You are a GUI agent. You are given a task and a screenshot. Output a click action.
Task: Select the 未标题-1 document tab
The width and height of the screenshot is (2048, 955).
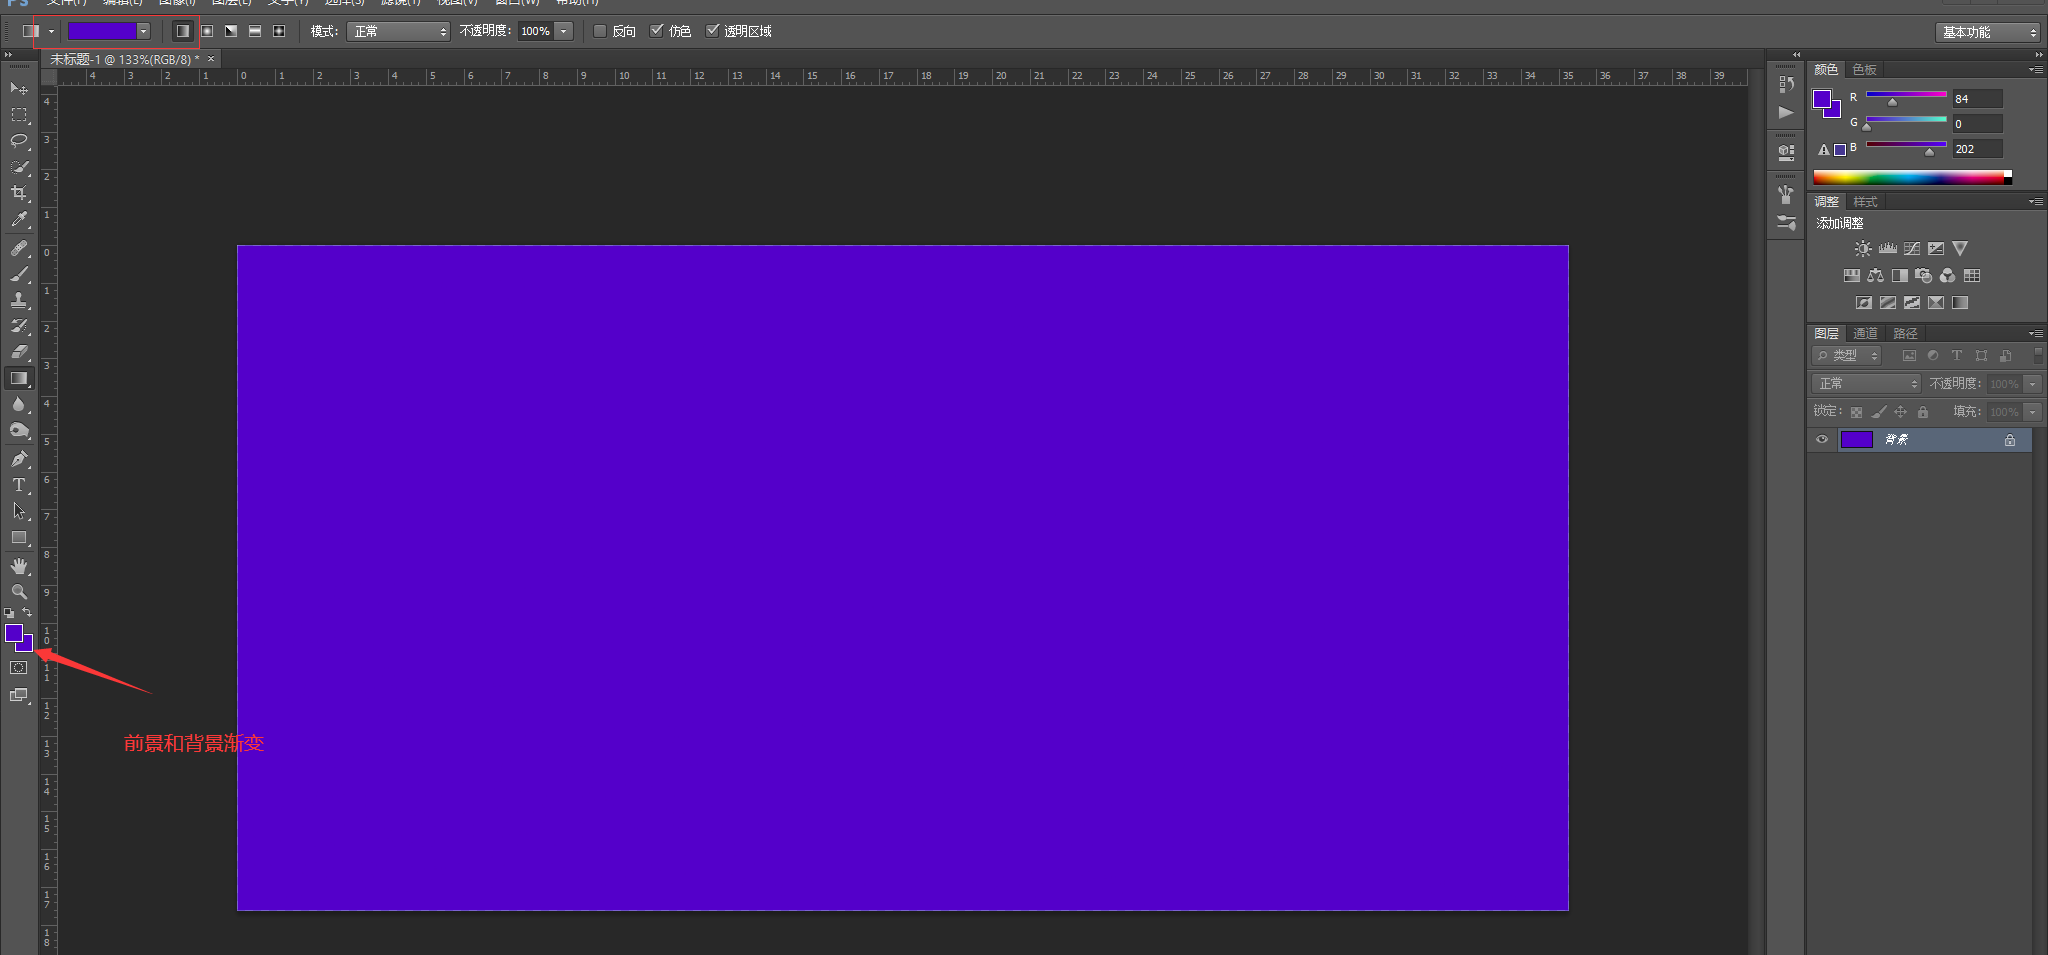pos(125,60)
